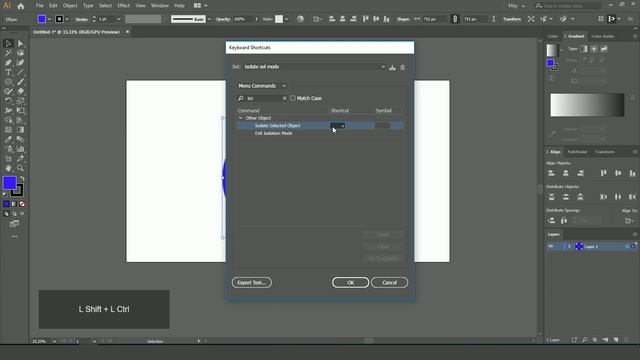
Task: Select the Eyedropper tool
Action: click(8, 139)
